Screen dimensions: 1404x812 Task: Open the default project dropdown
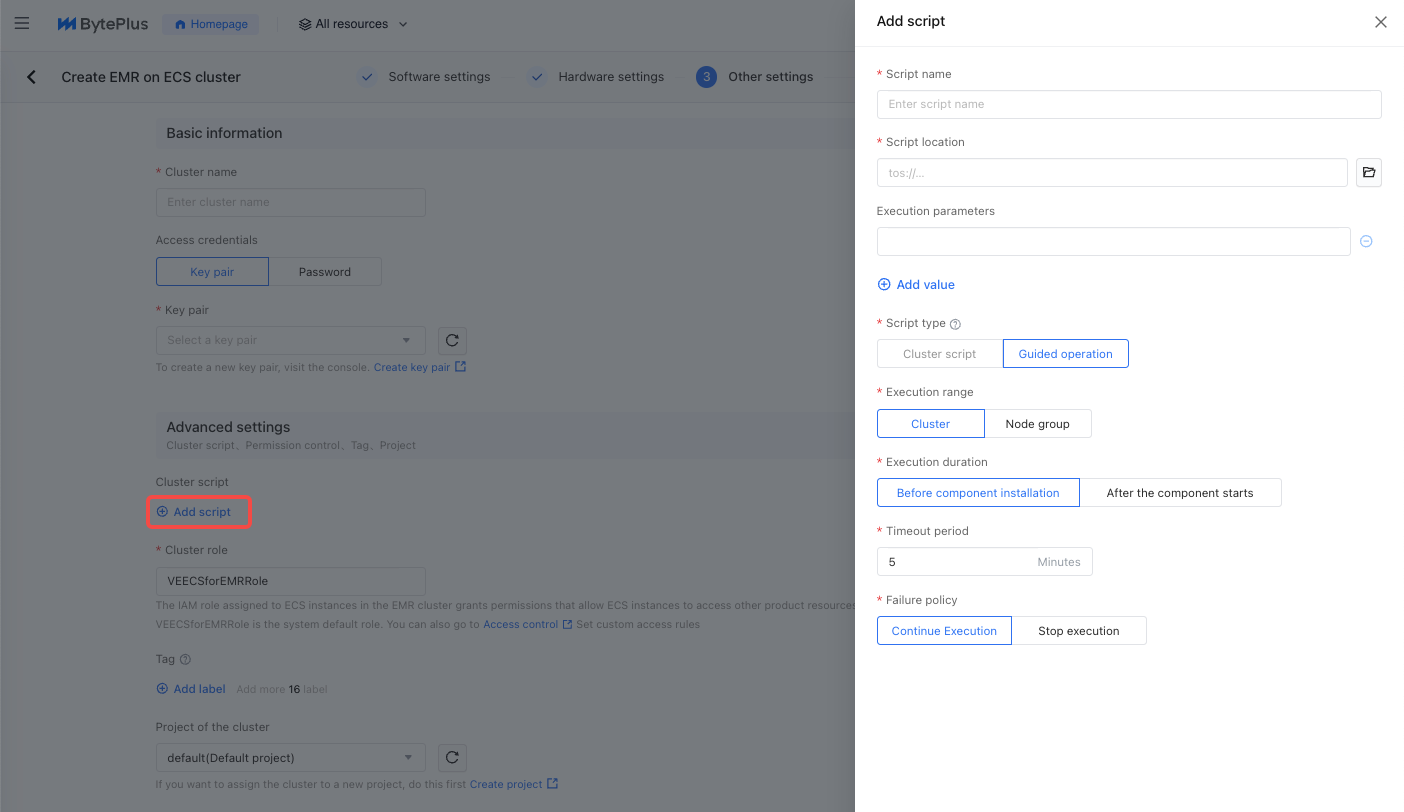(x=290, y=757)
